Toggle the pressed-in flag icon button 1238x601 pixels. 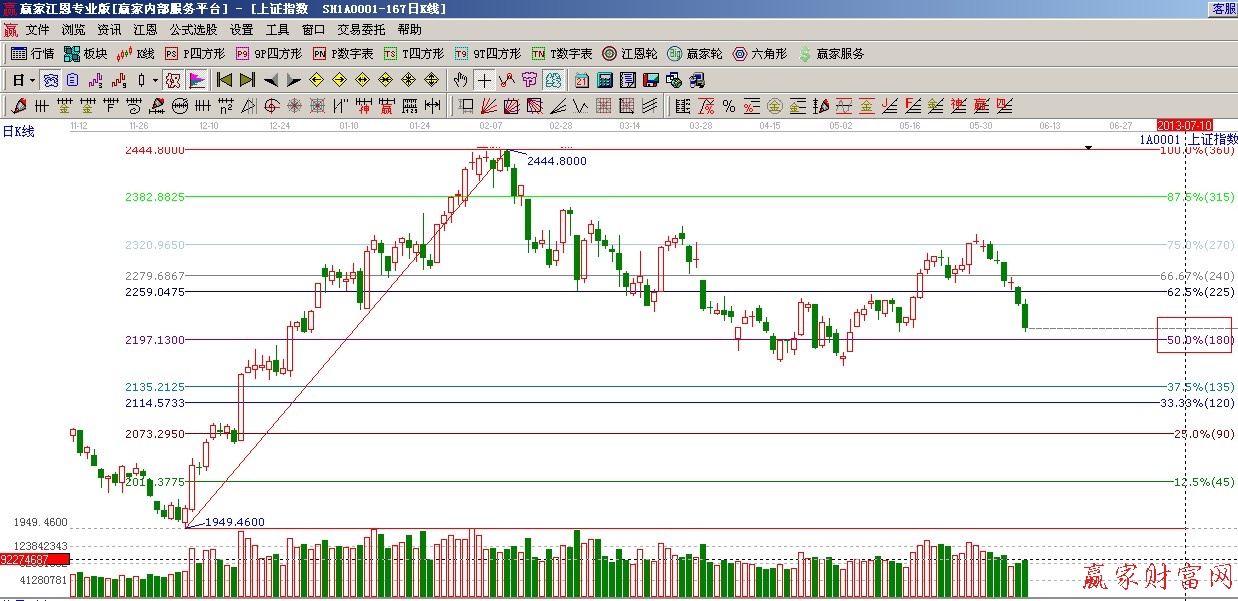point(196,80)
